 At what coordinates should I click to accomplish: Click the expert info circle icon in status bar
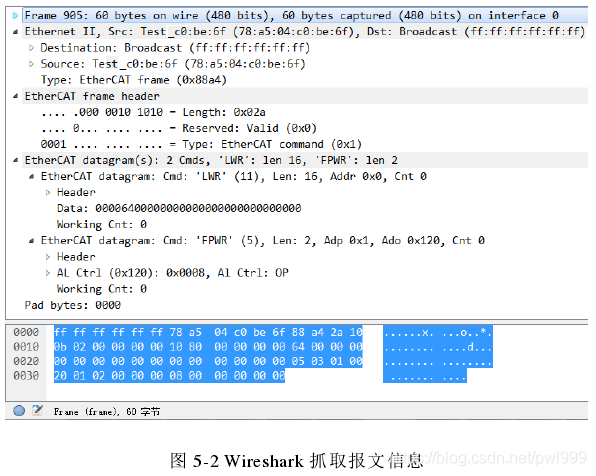pyautogui.click(x=19, y=411)
